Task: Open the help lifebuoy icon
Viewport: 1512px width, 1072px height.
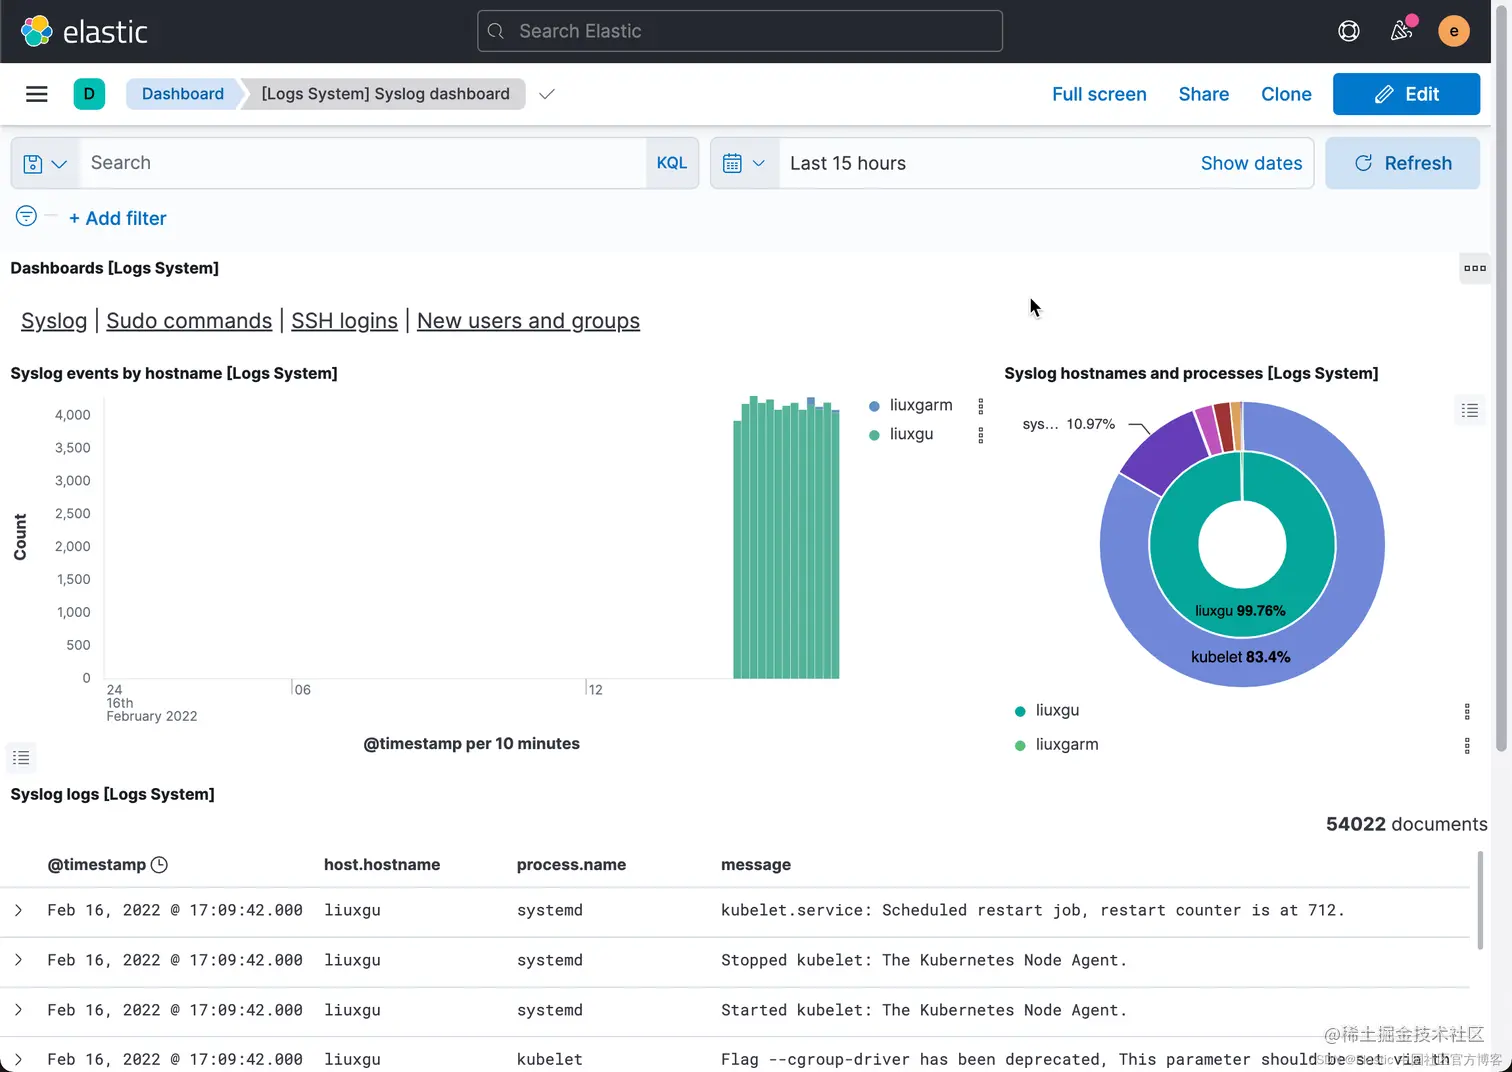Action: (1348, 31)
